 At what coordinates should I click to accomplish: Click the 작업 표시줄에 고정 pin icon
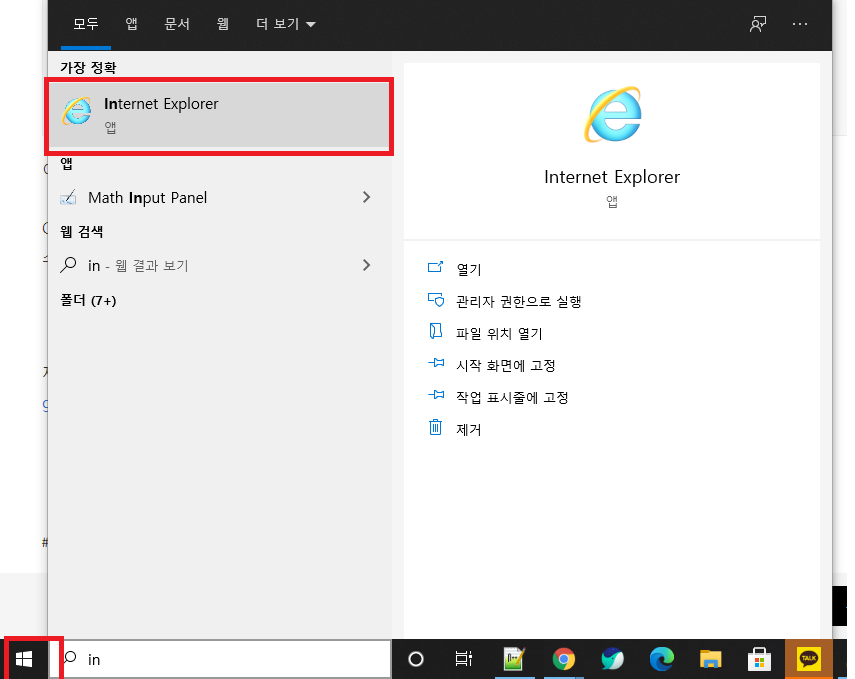click(436, 394)
